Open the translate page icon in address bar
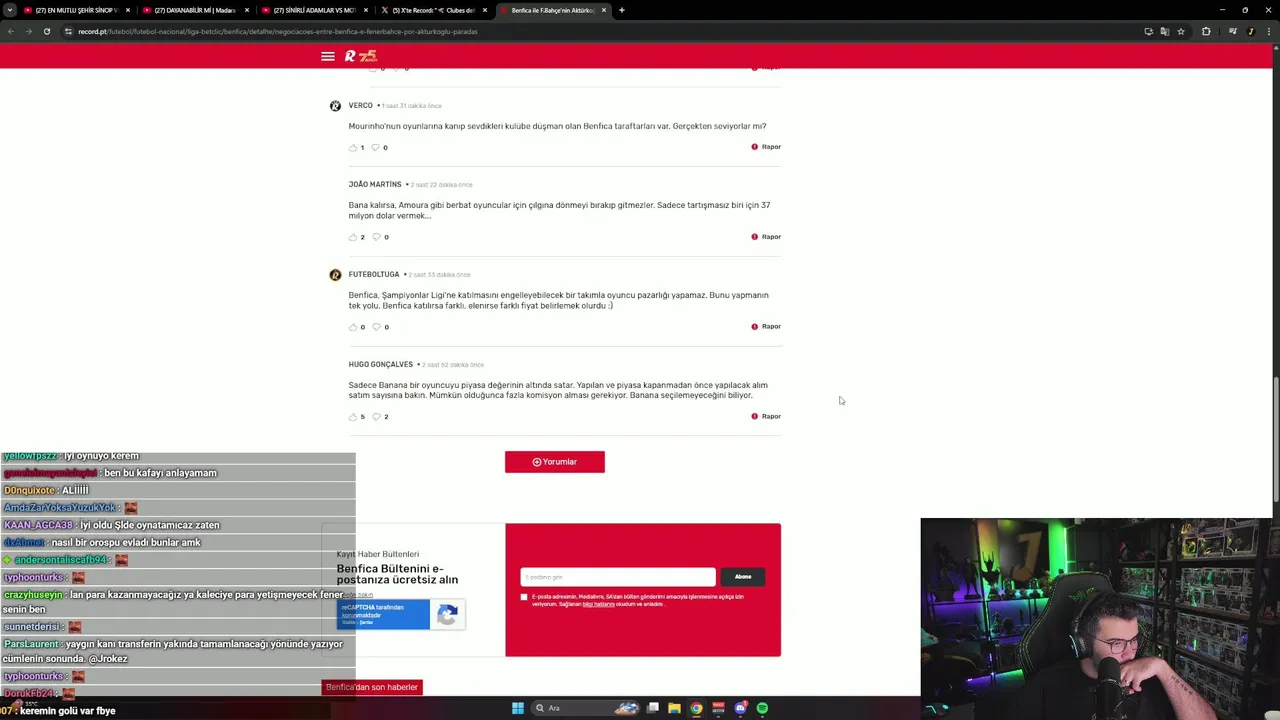The width and height of the screenshot is (1280, 720). (x=1164, y=31)
